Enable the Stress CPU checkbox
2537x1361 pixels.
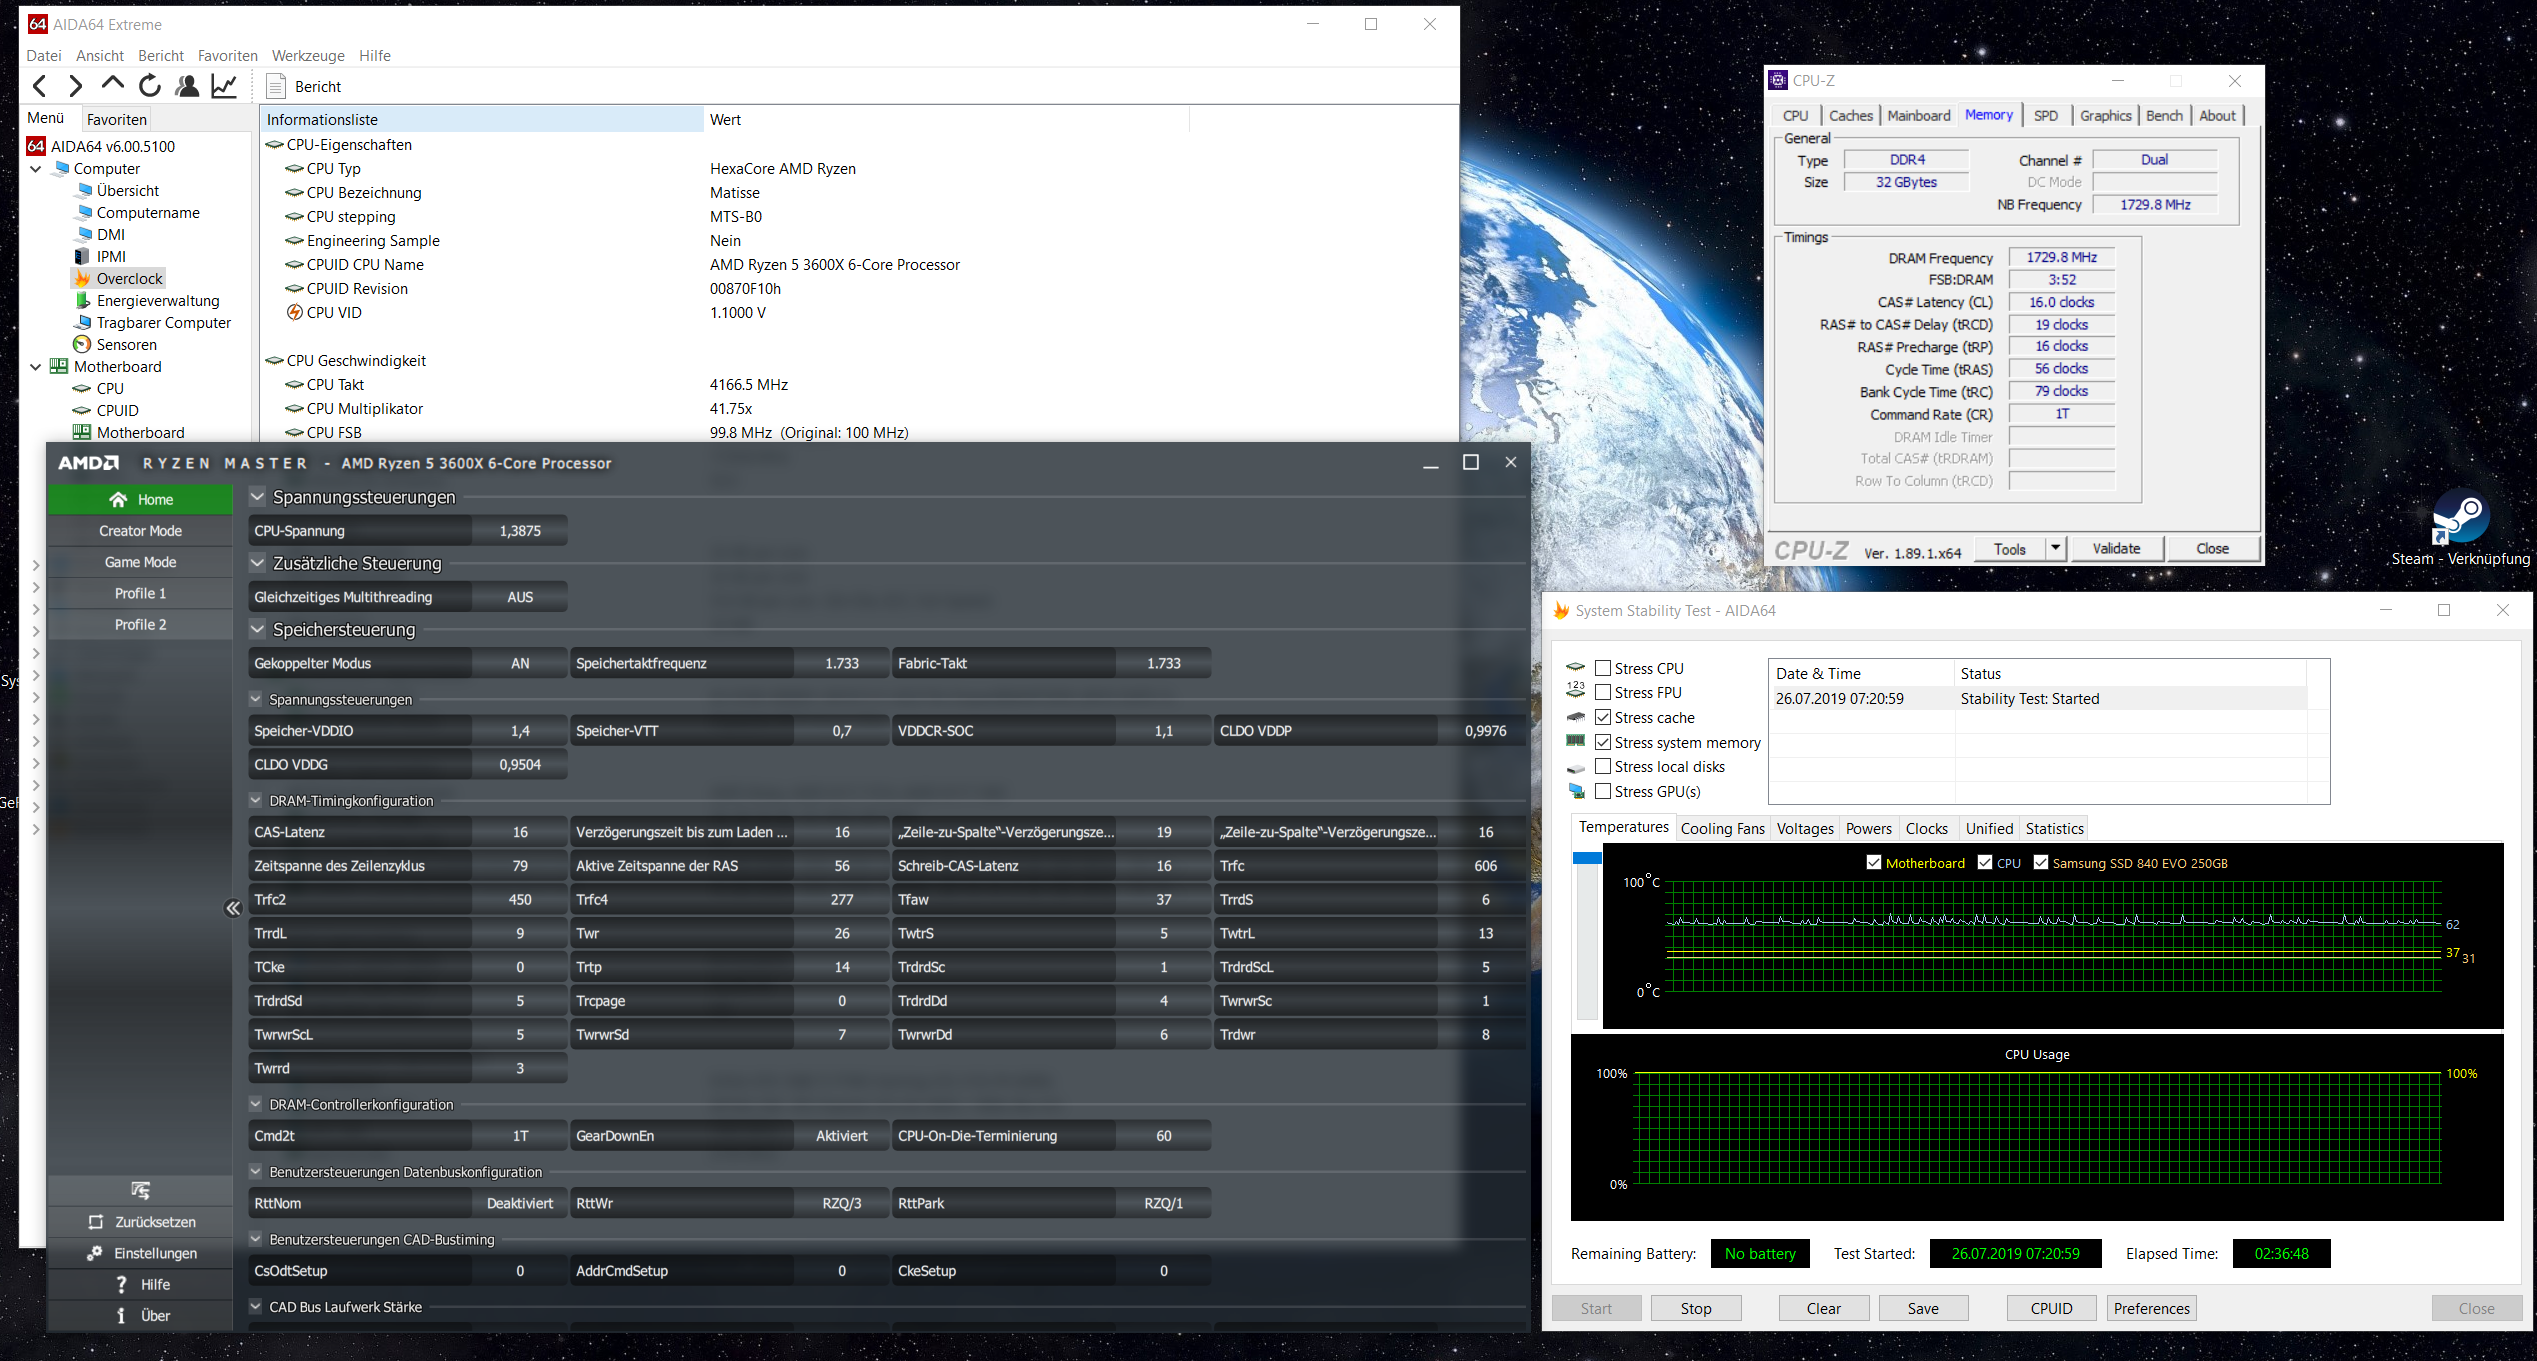1603,668
